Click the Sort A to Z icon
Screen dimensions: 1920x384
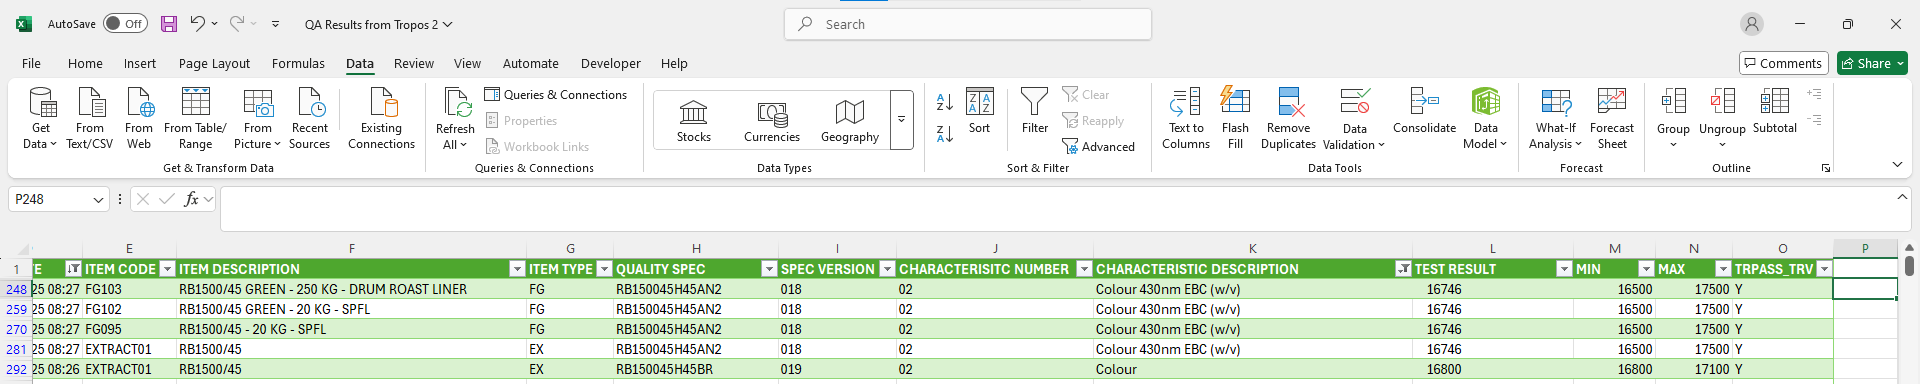point(944,102)
